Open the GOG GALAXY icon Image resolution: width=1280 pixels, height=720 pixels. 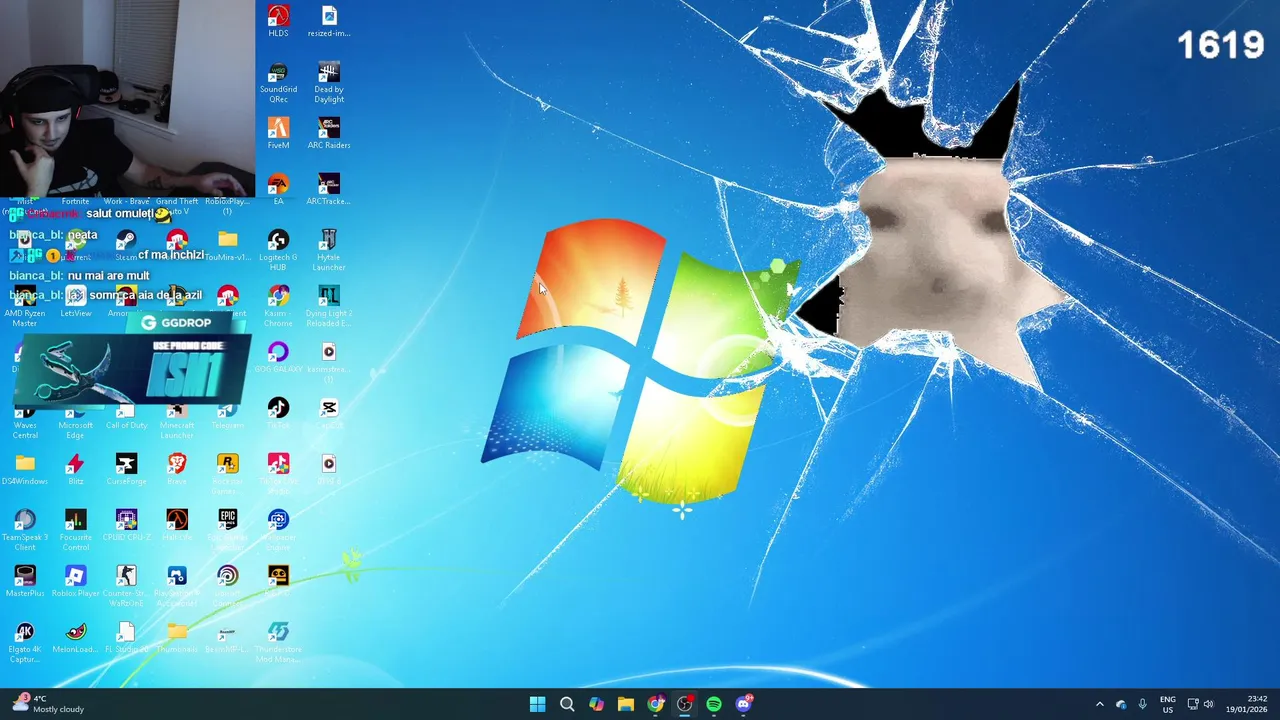[x=278, y=357]
